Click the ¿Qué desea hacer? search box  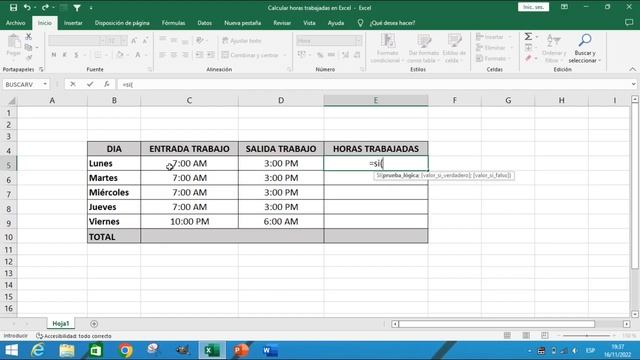tap(392, 23)
